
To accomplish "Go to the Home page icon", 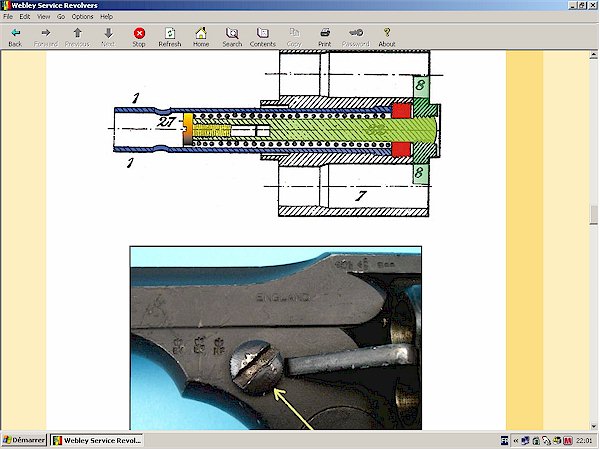I will (x=201, y=33).
